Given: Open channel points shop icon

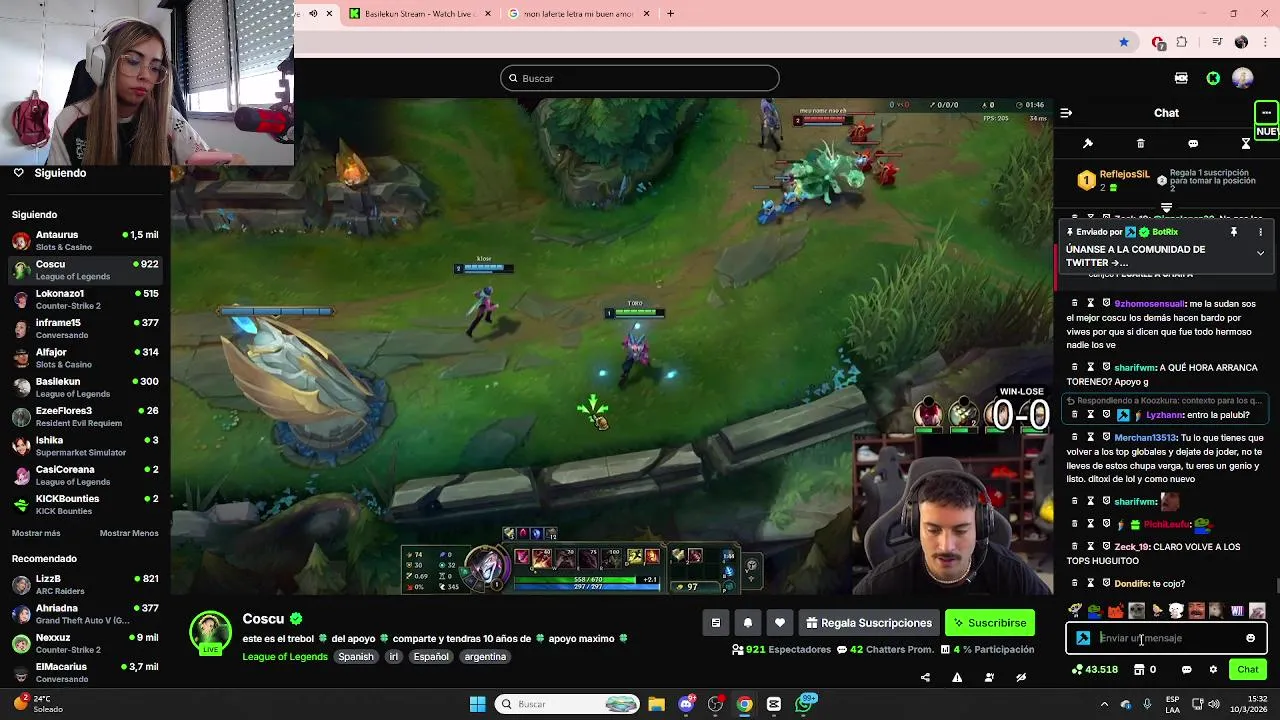Looking at the screenshot, I should (1139, 670).
